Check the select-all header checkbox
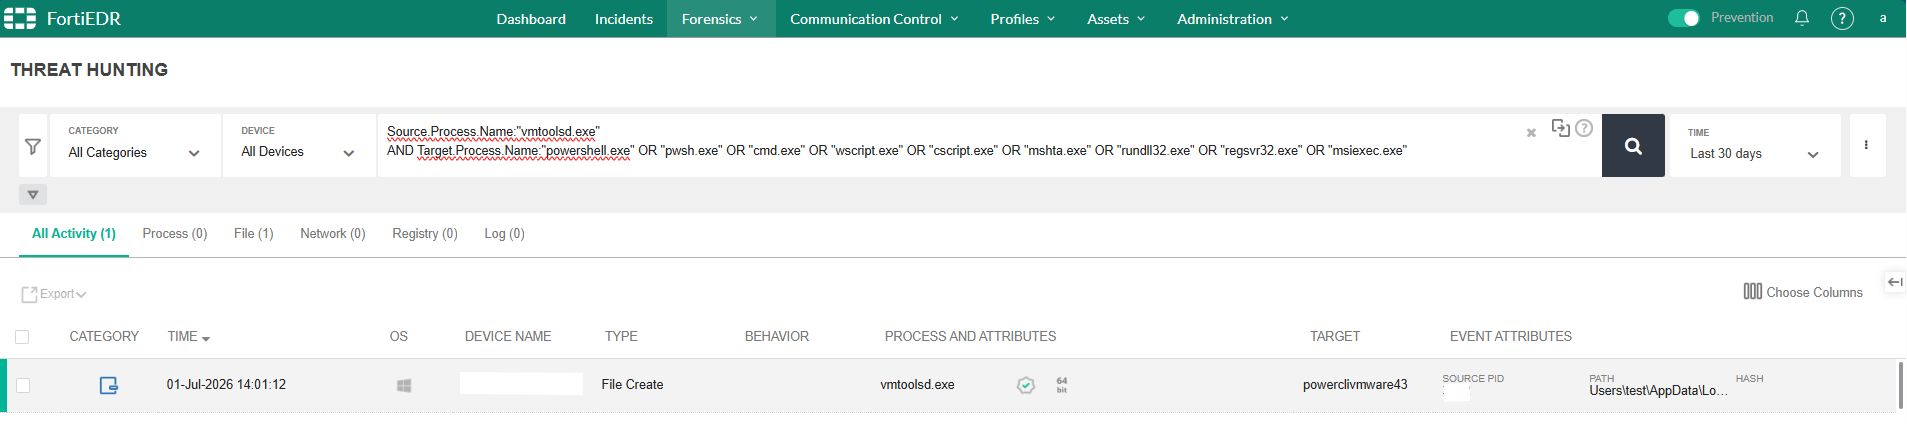The height and width of the screenshot is (424, 1907). click(x=22, y=337)
